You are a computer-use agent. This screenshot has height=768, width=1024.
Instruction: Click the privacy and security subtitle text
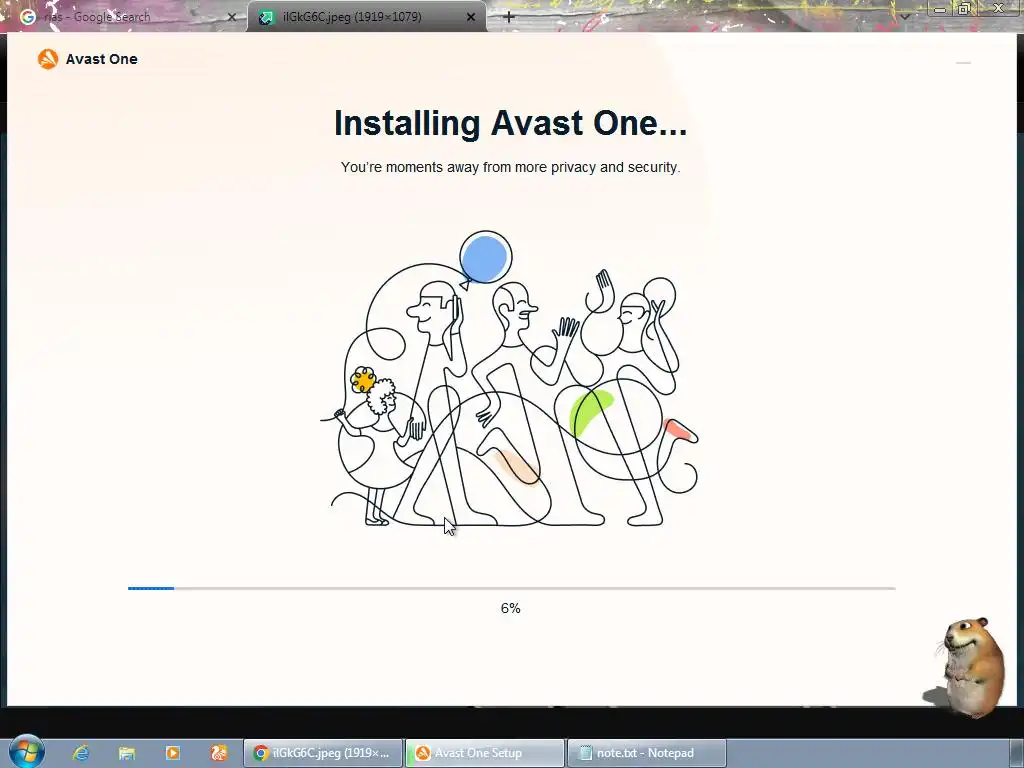(510, 167)
